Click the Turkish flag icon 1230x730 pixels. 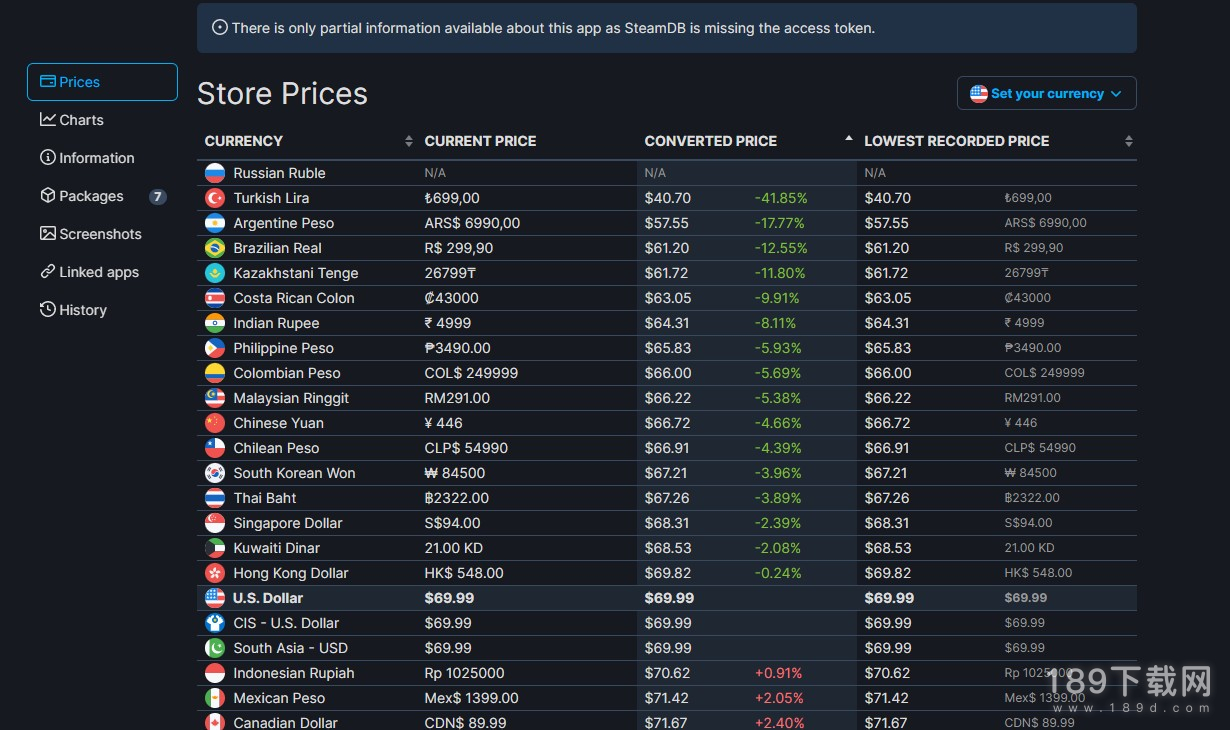[x=215, y=198]
